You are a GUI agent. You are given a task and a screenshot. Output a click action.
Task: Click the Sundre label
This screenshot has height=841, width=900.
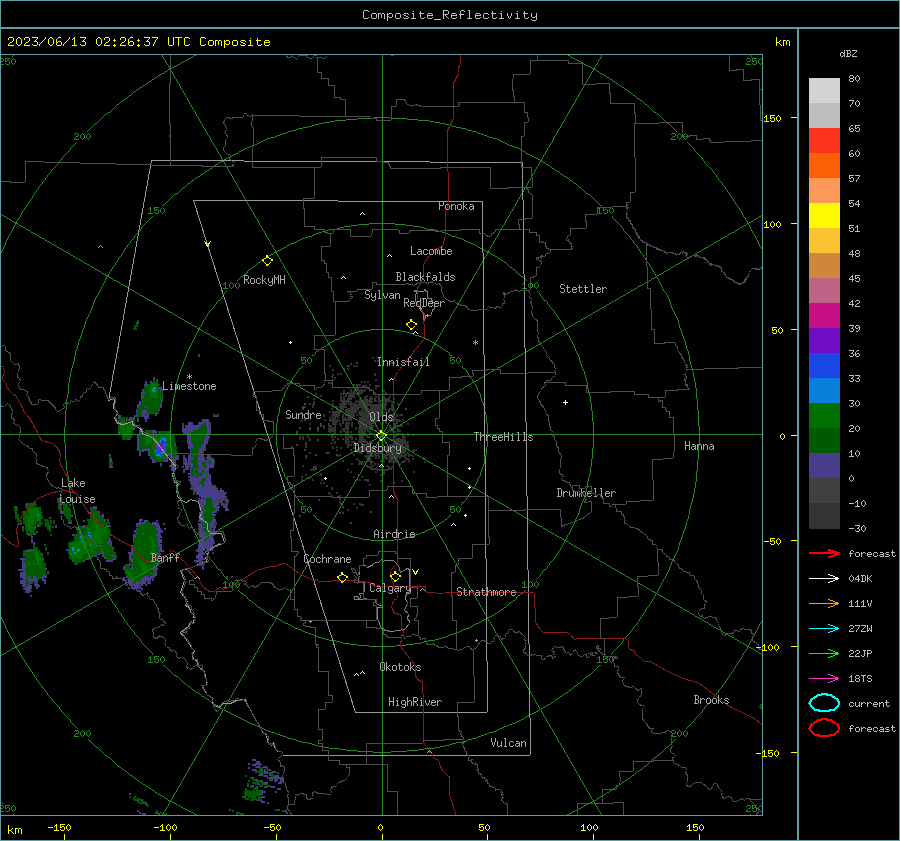[303, 414]
